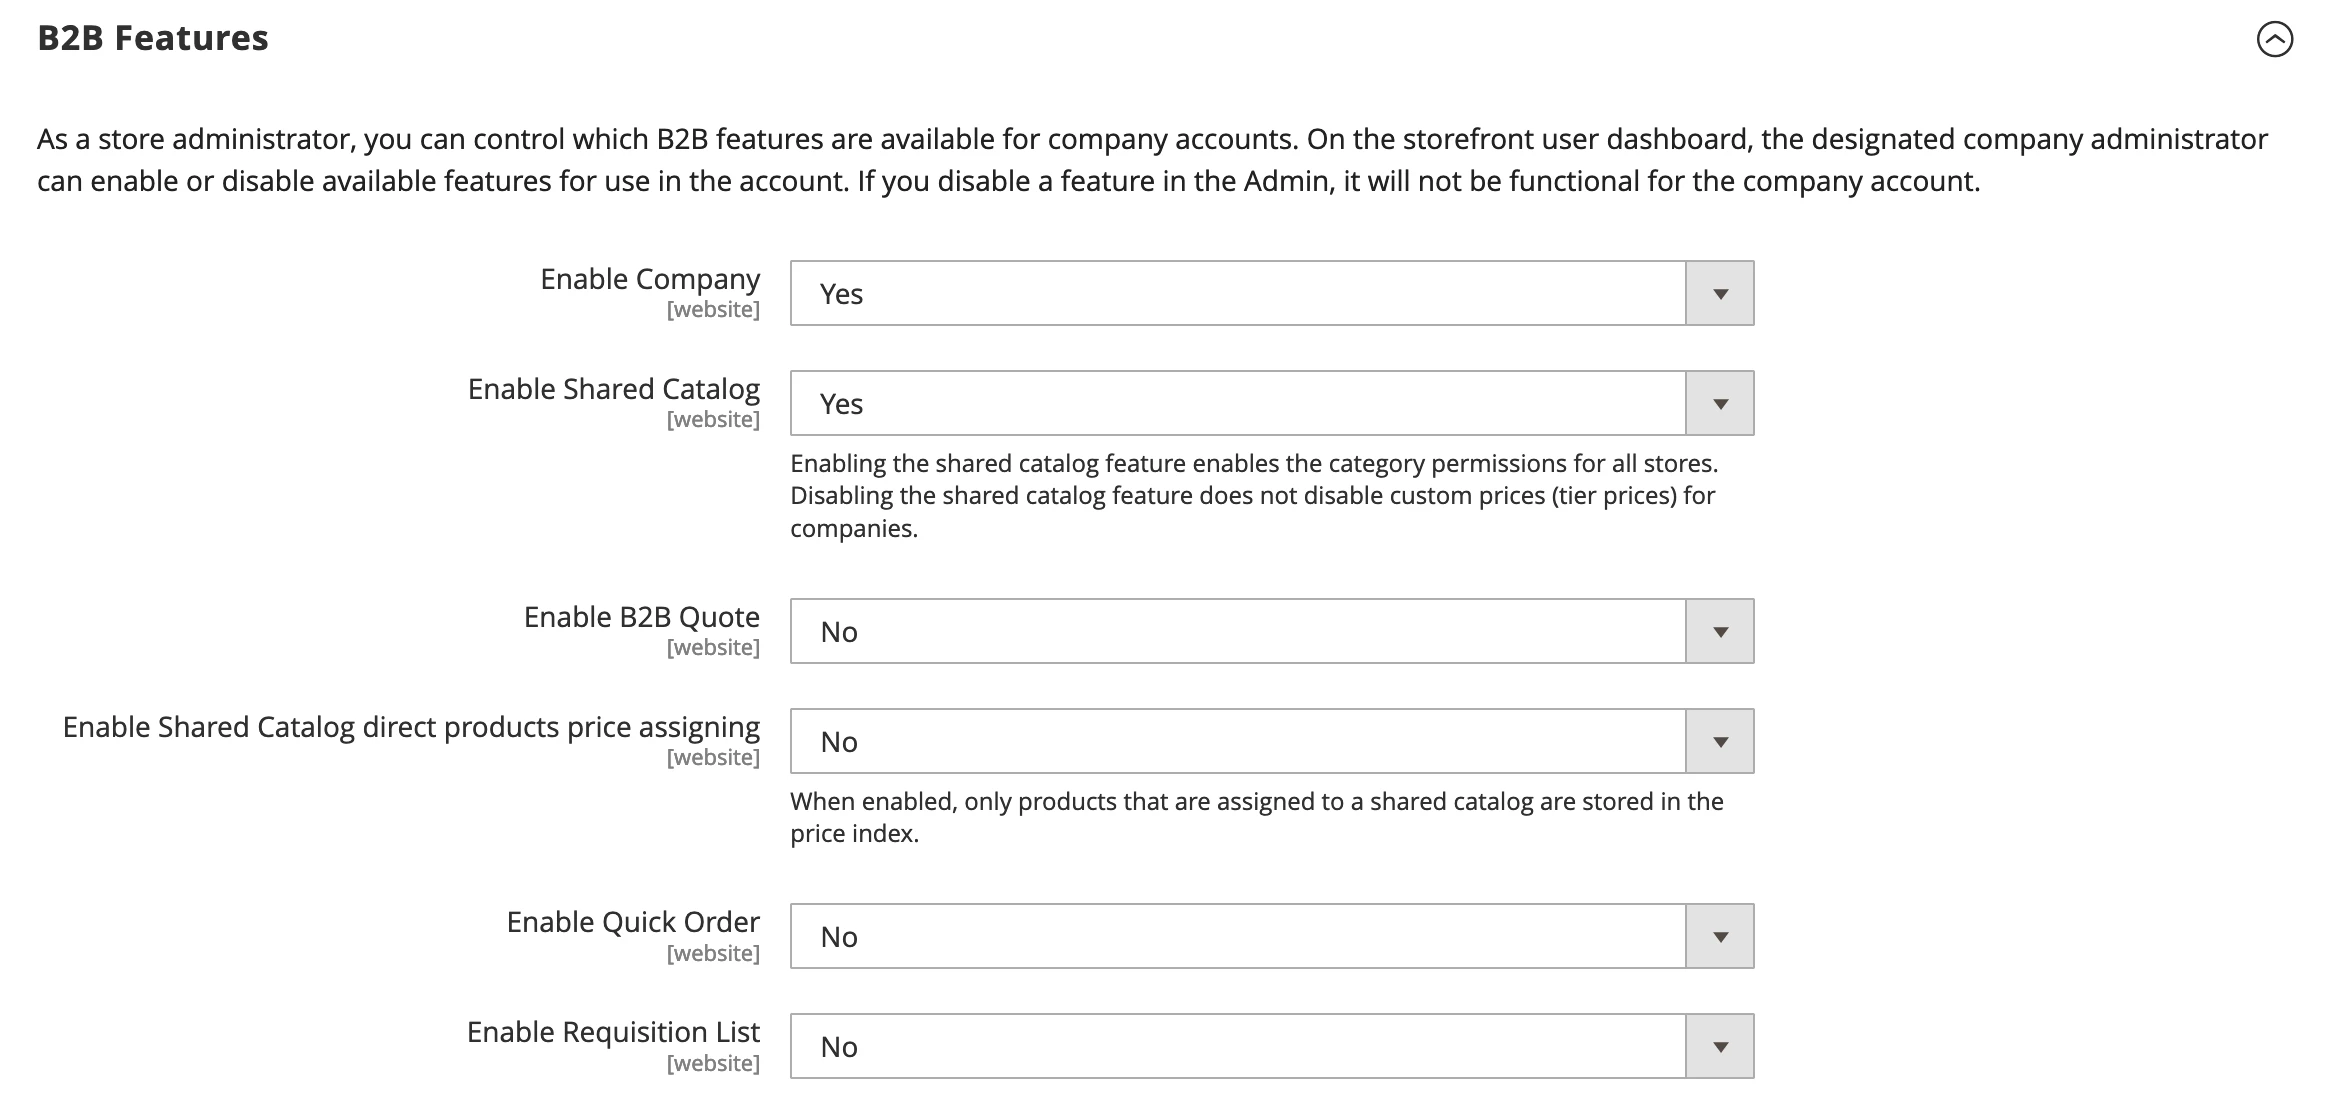
Task: Open the Enable Quick Order dropdown
Action: pos(1272,936)
